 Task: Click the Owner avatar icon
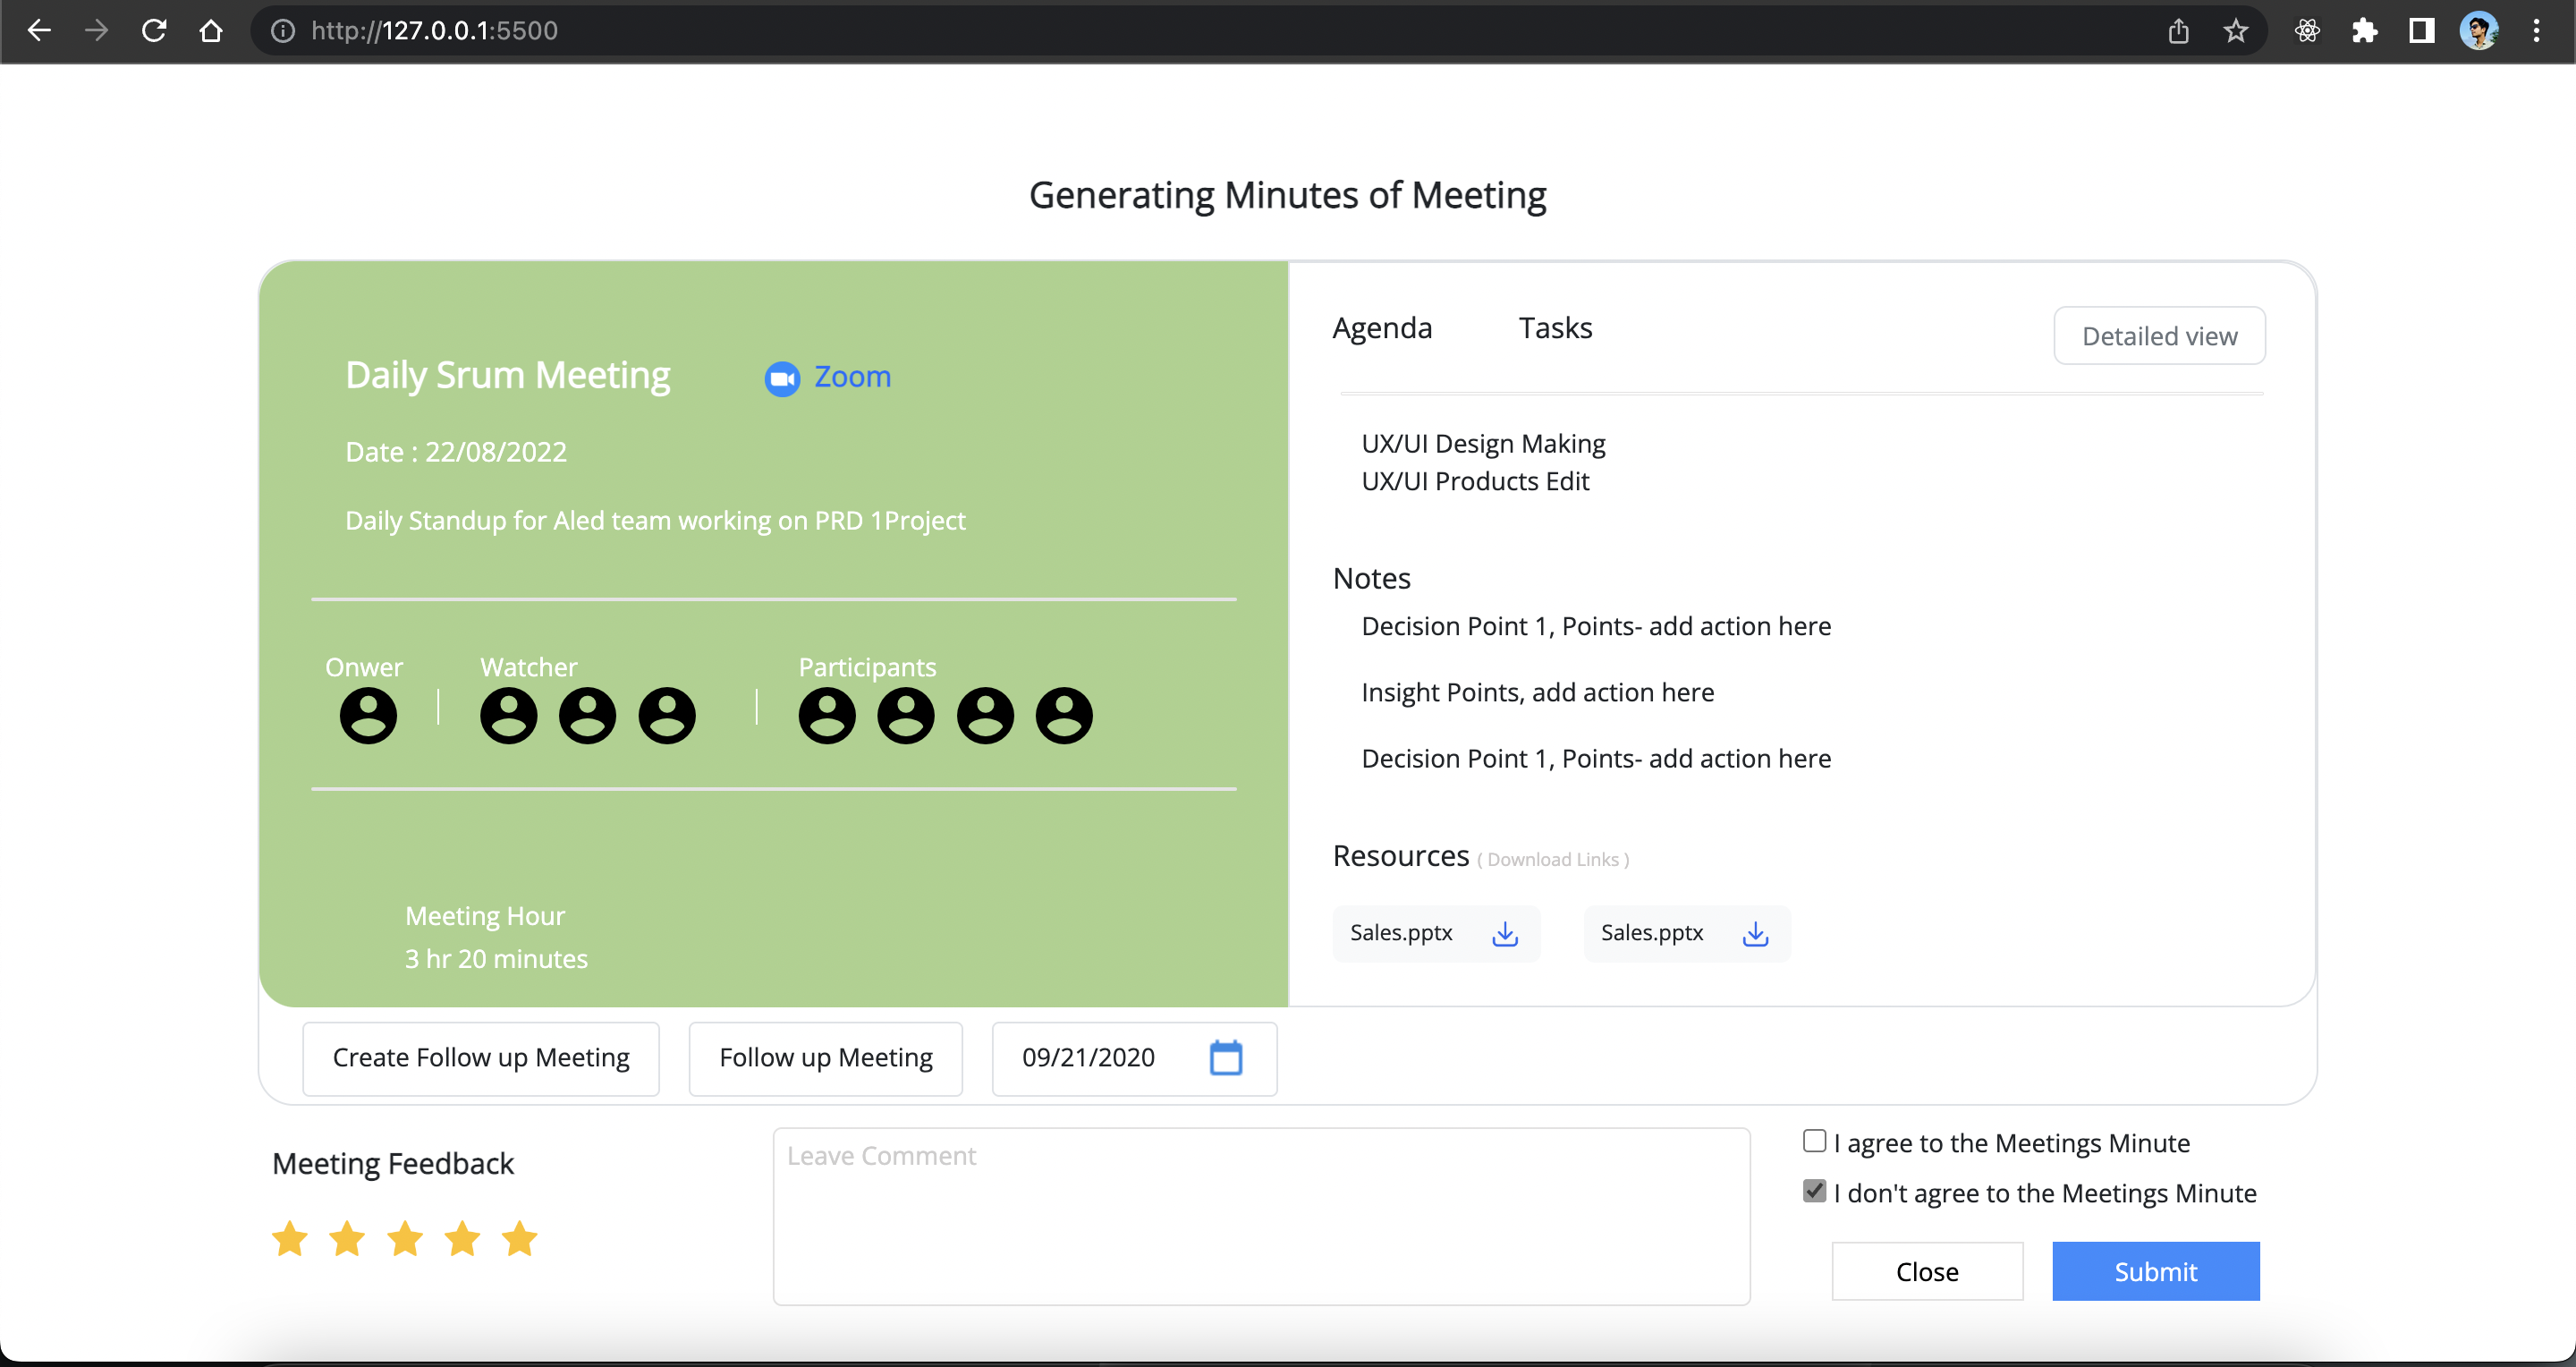[368, 715]
